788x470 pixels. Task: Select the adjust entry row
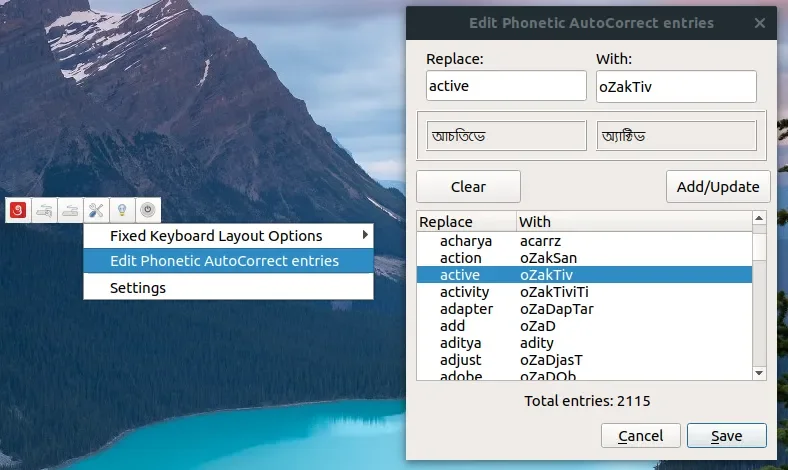pos(584,360)
